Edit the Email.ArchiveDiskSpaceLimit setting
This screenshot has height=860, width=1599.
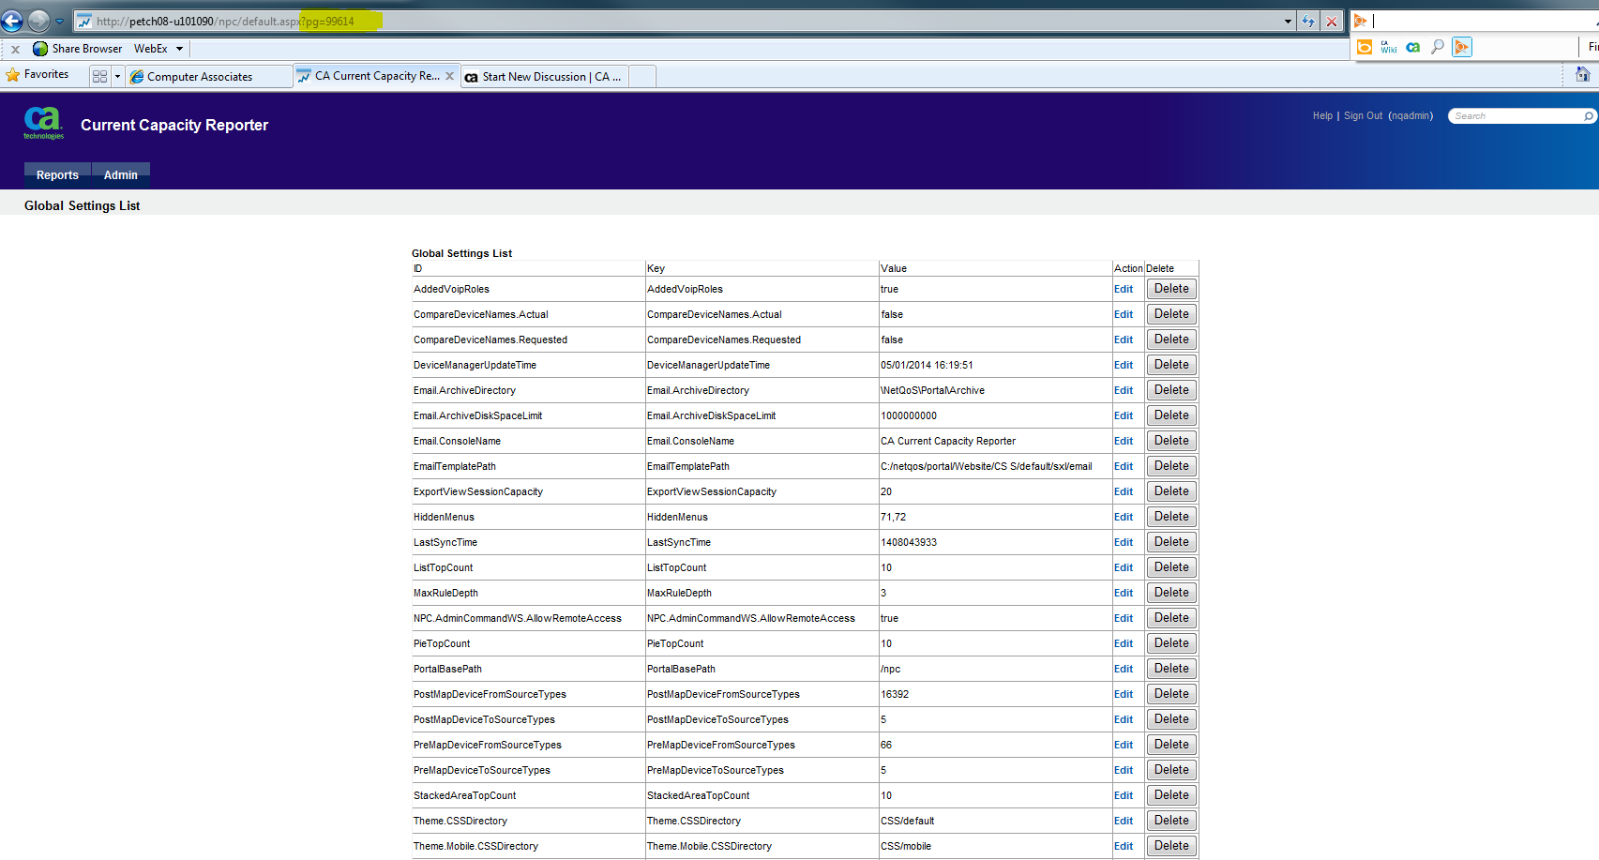point(1123,415)
